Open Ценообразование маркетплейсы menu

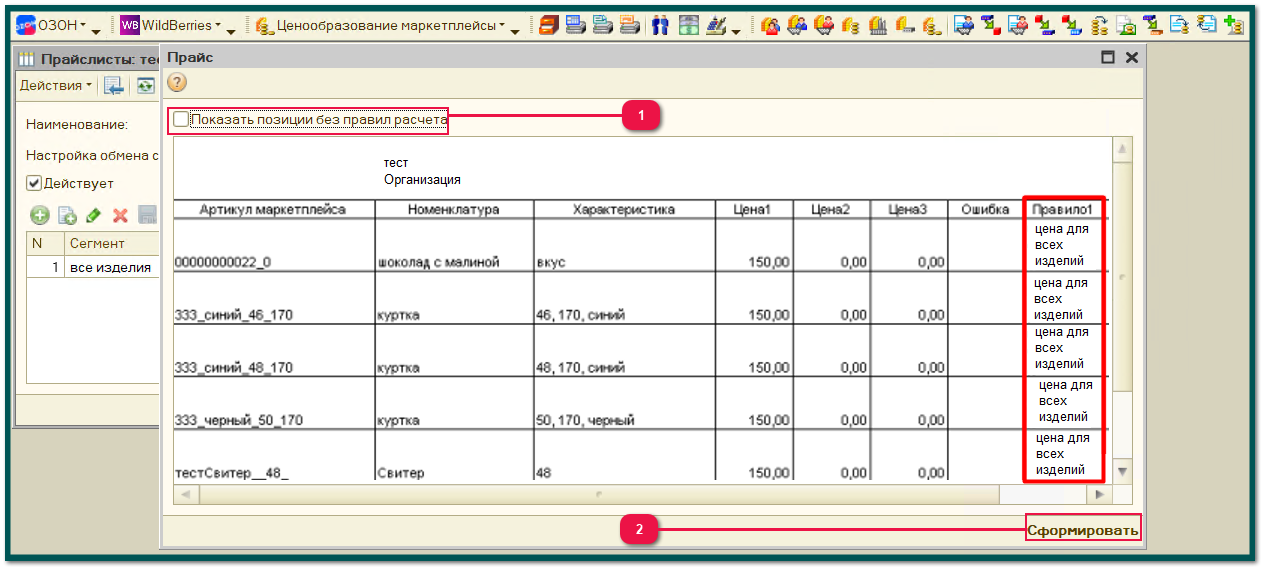pyautogui.click(x=380, y=25)
